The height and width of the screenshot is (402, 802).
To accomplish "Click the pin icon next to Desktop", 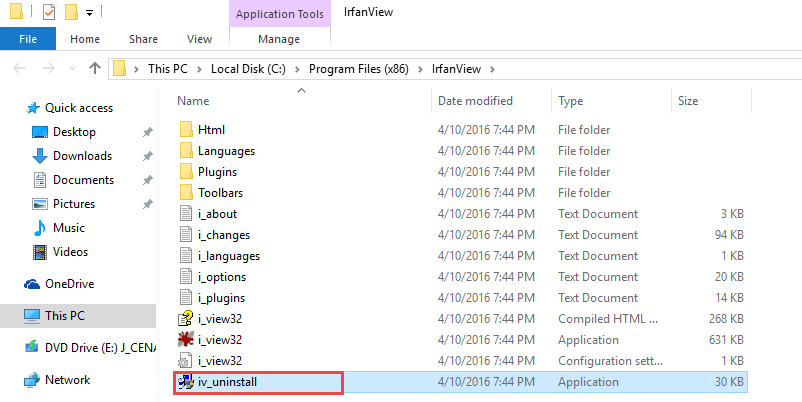I will tap(147, 132).
